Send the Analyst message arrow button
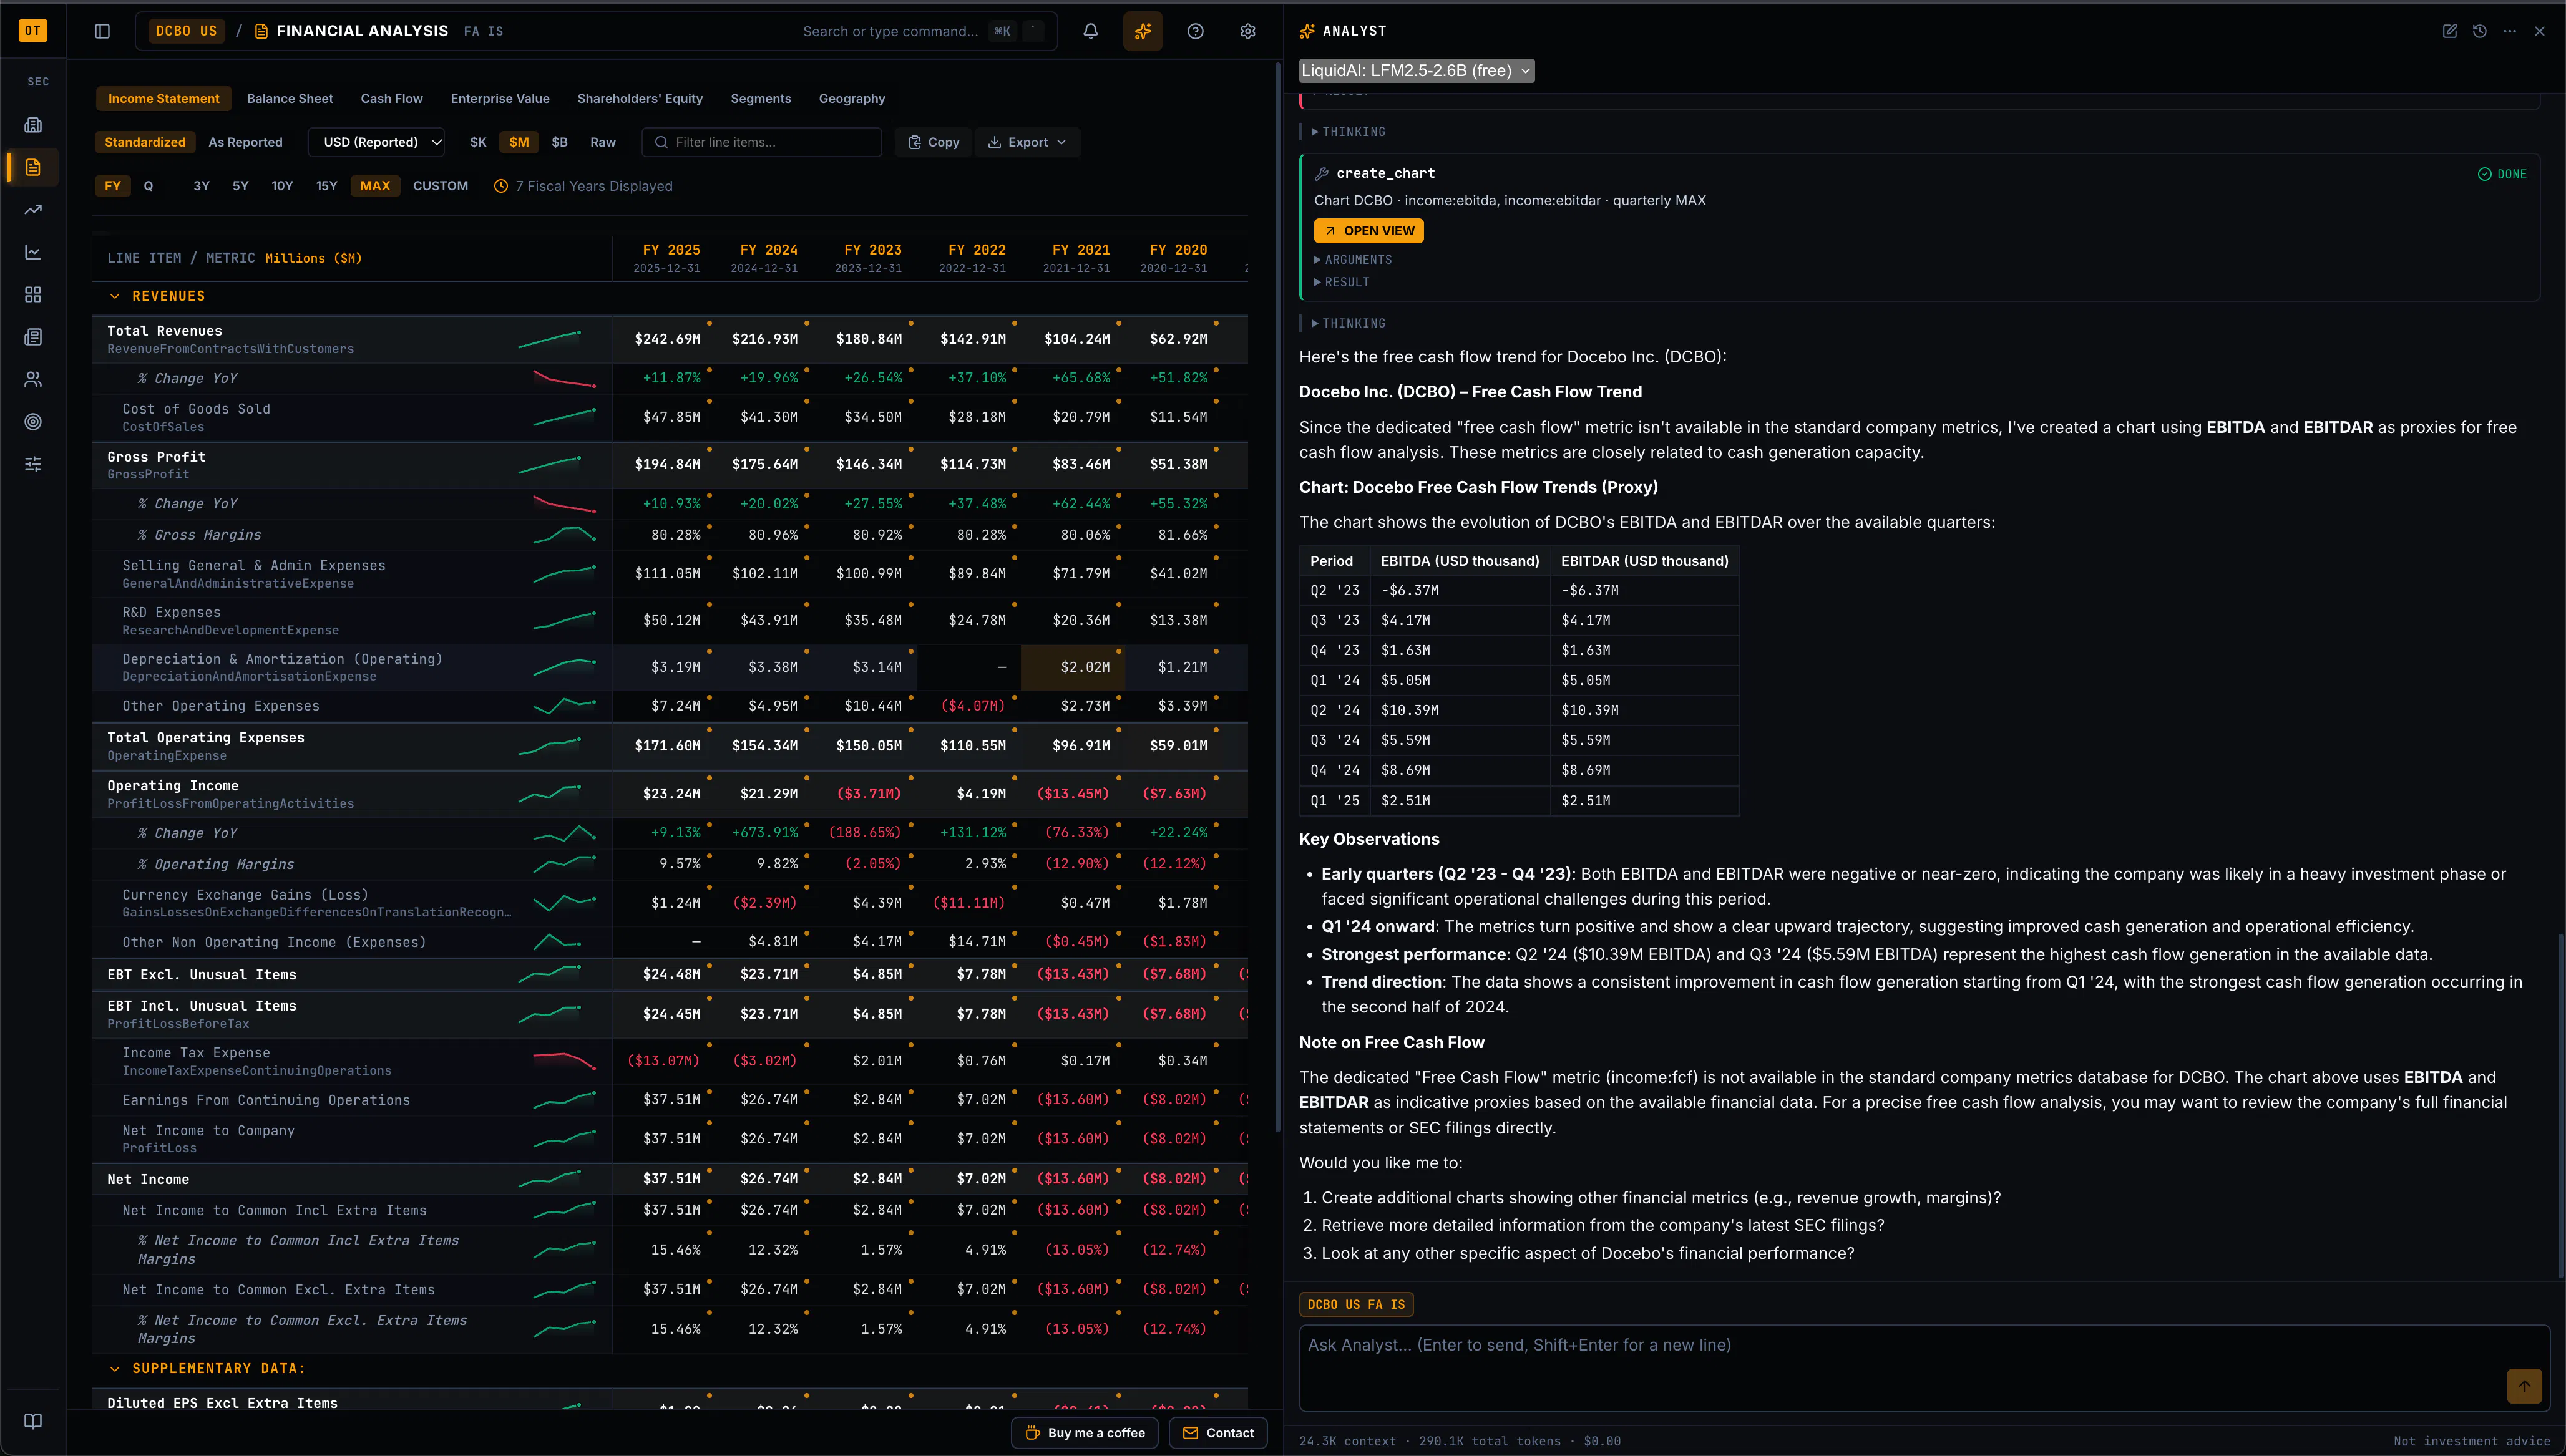Image resolution: width=2566 pixels, height=1456 pixels. (x=2524, y=1386)
